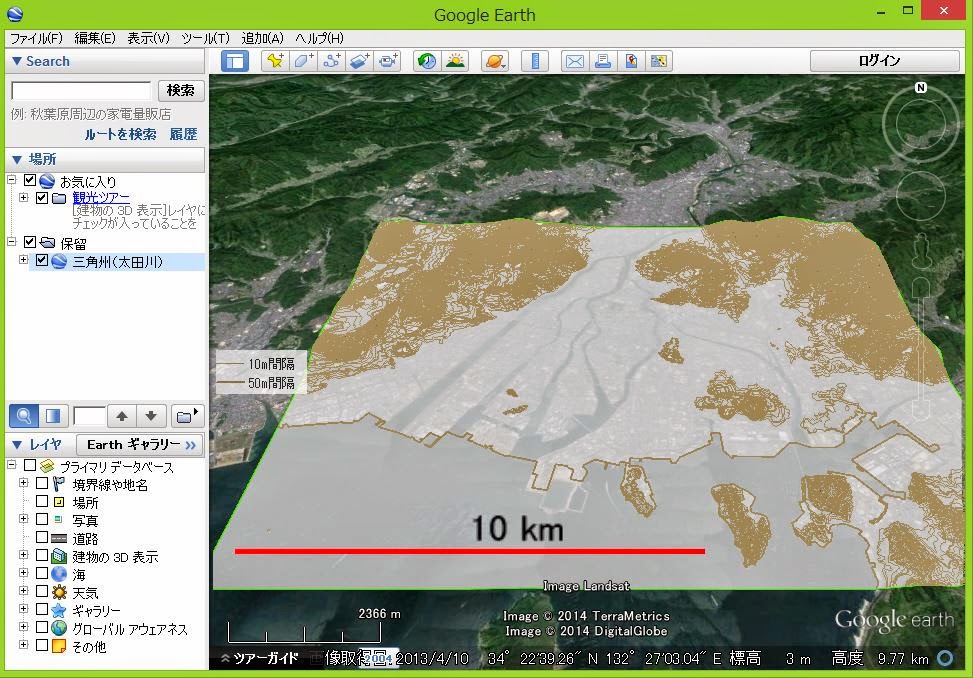Viewport: 973px width, 678px height.
Task: Show historical imagery clock icon
Action: point(427,61)
